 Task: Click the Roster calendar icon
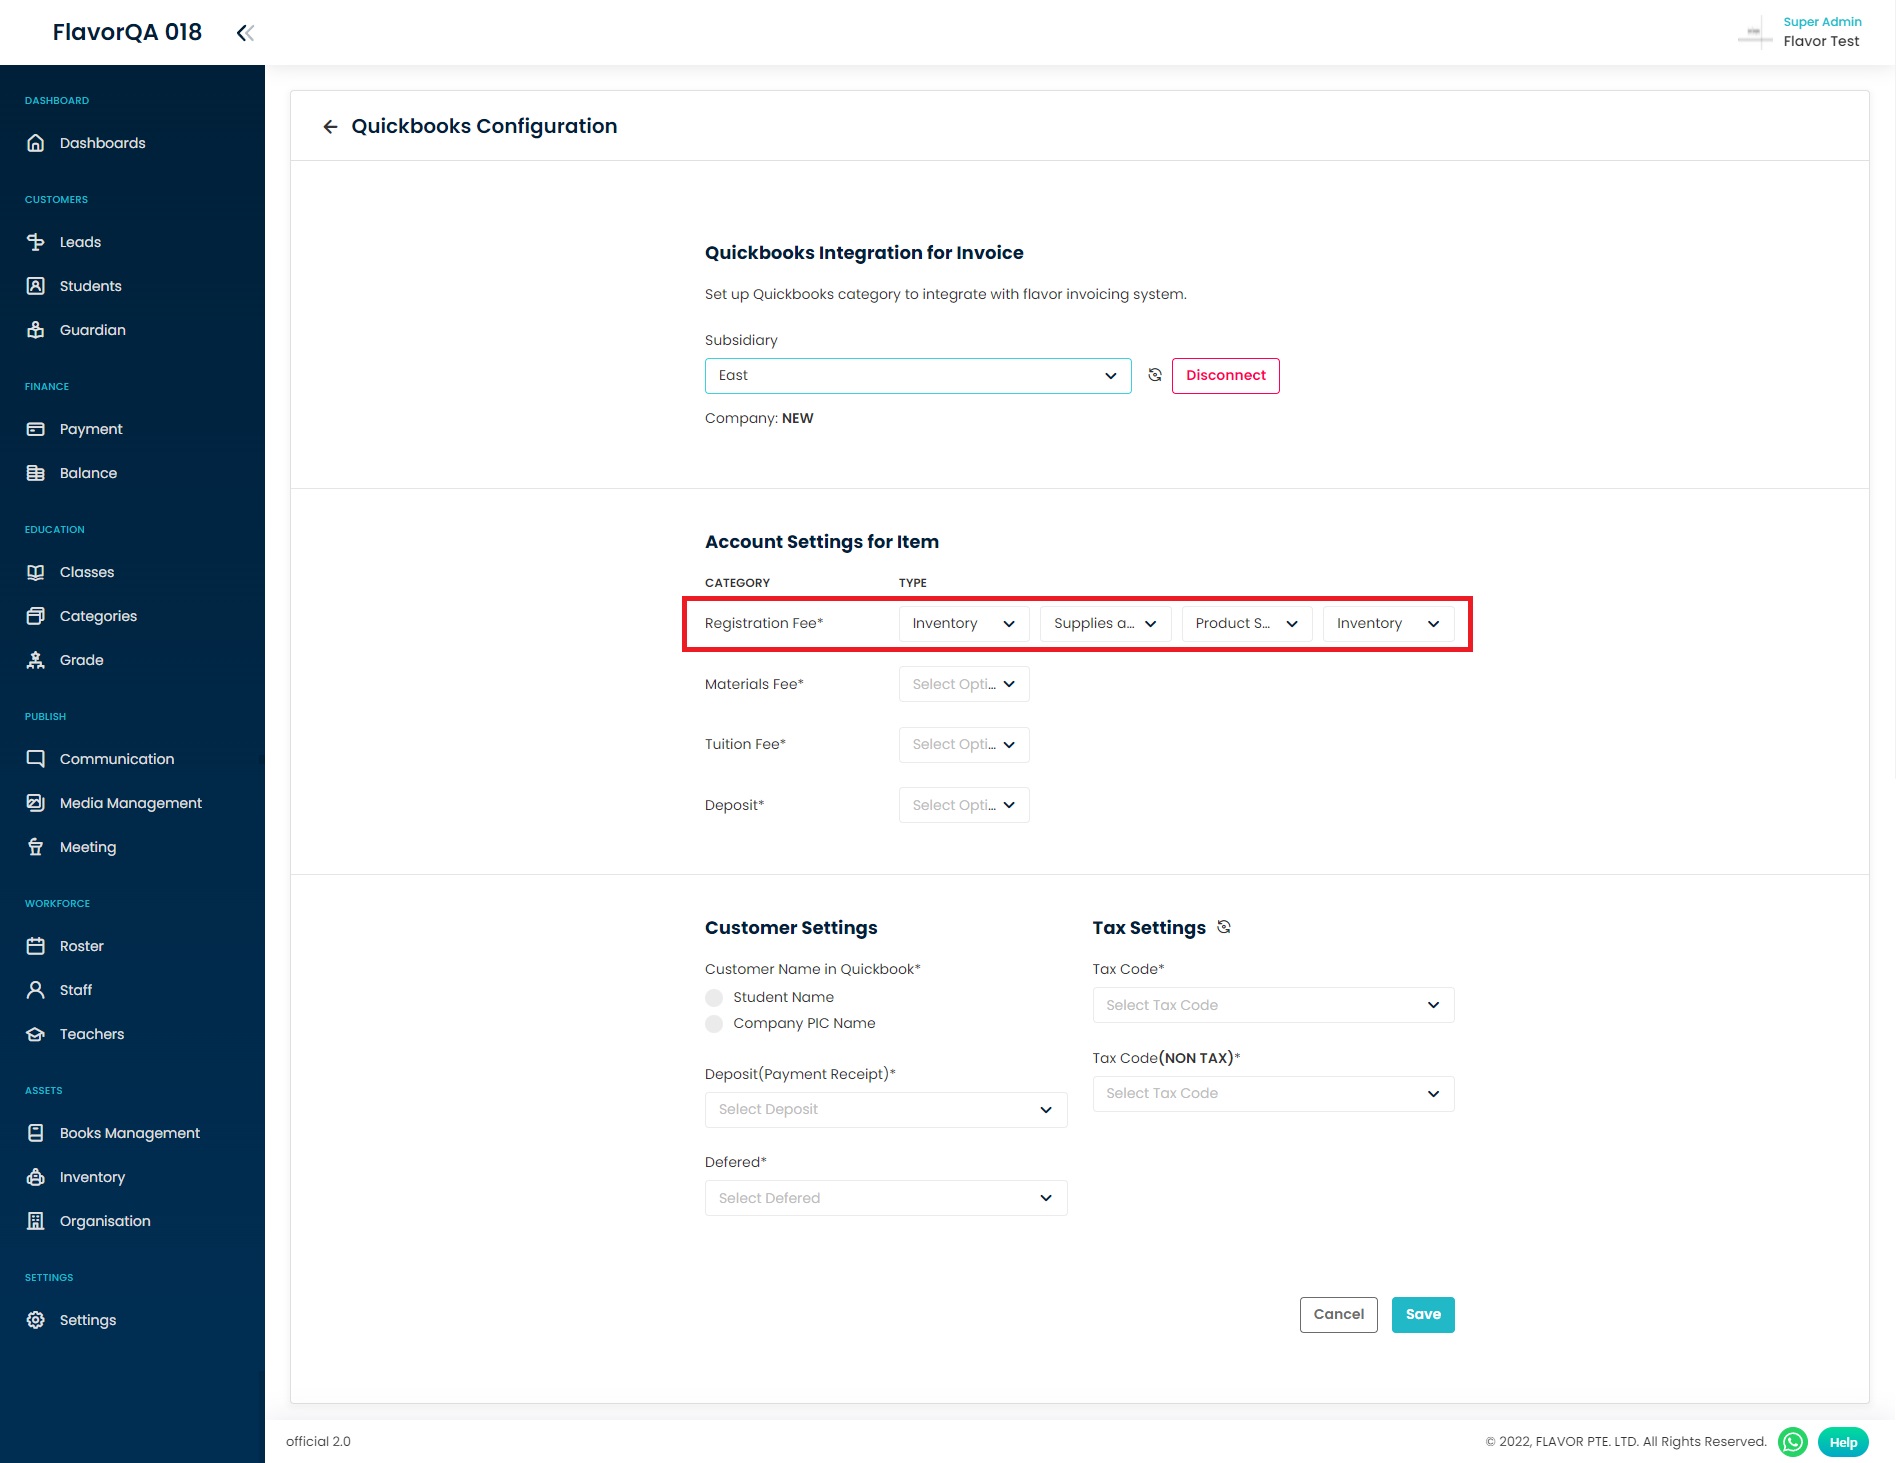point(36,946)
